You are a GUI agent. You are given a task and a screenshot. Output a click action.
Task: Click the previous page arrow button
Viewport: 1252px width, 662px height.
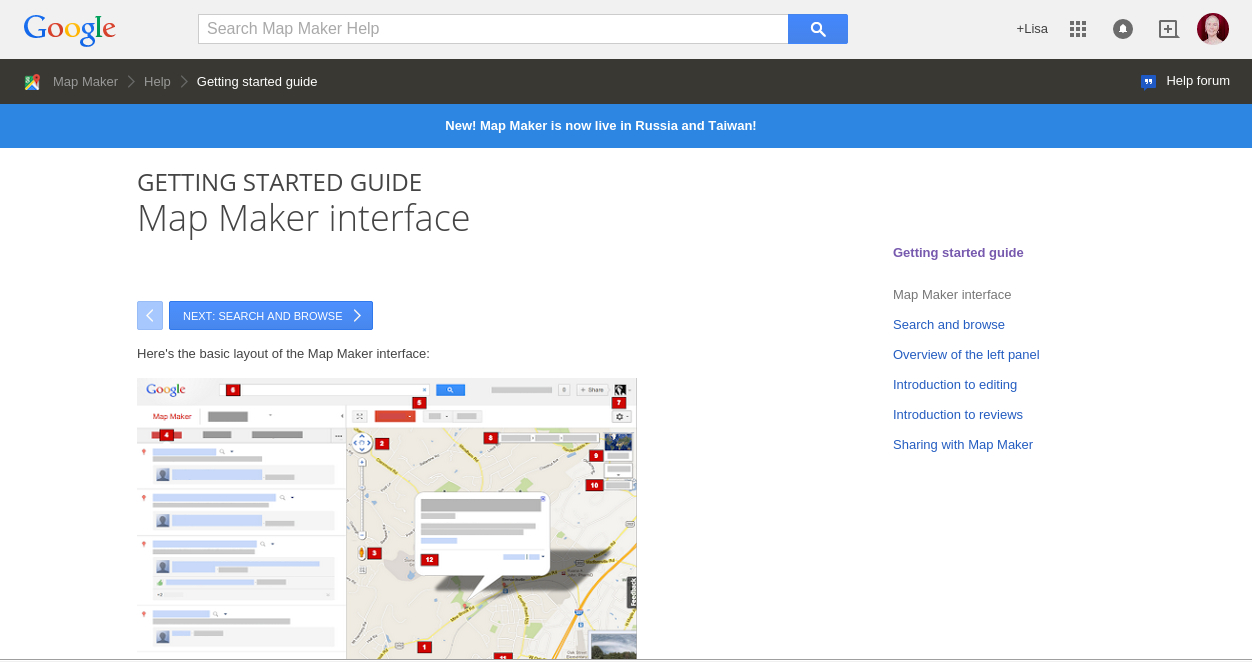(x=150, y=316)
